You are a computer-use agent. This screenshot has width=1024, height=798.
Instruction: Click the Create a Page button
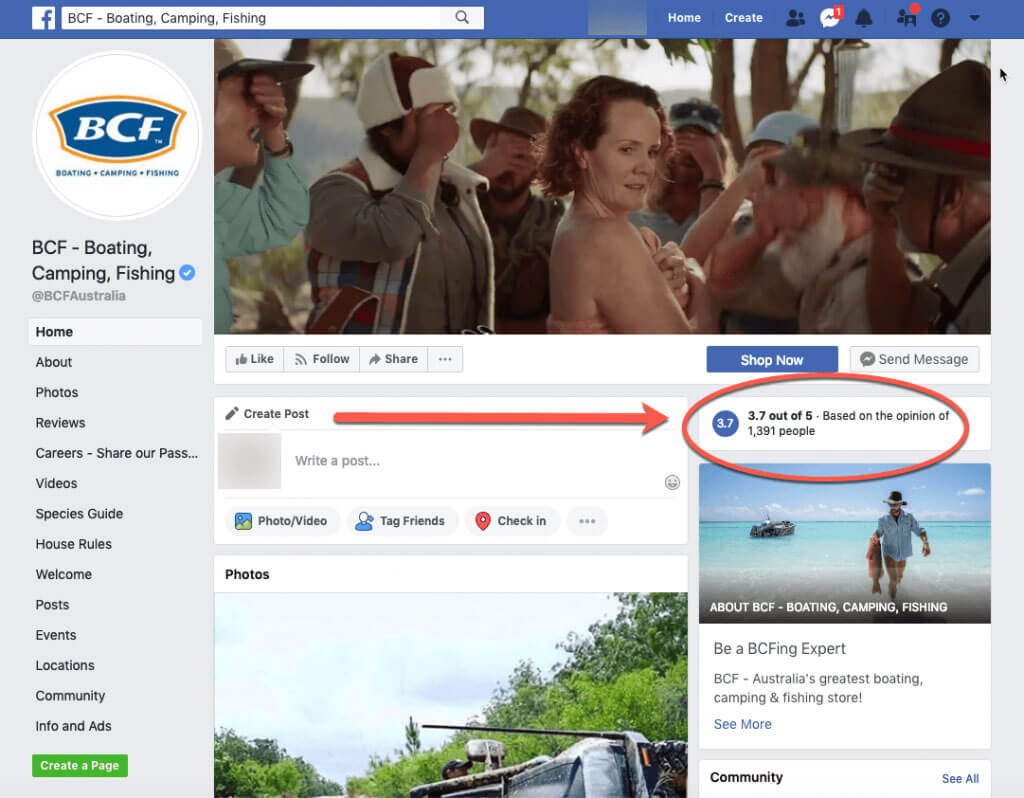80,765
